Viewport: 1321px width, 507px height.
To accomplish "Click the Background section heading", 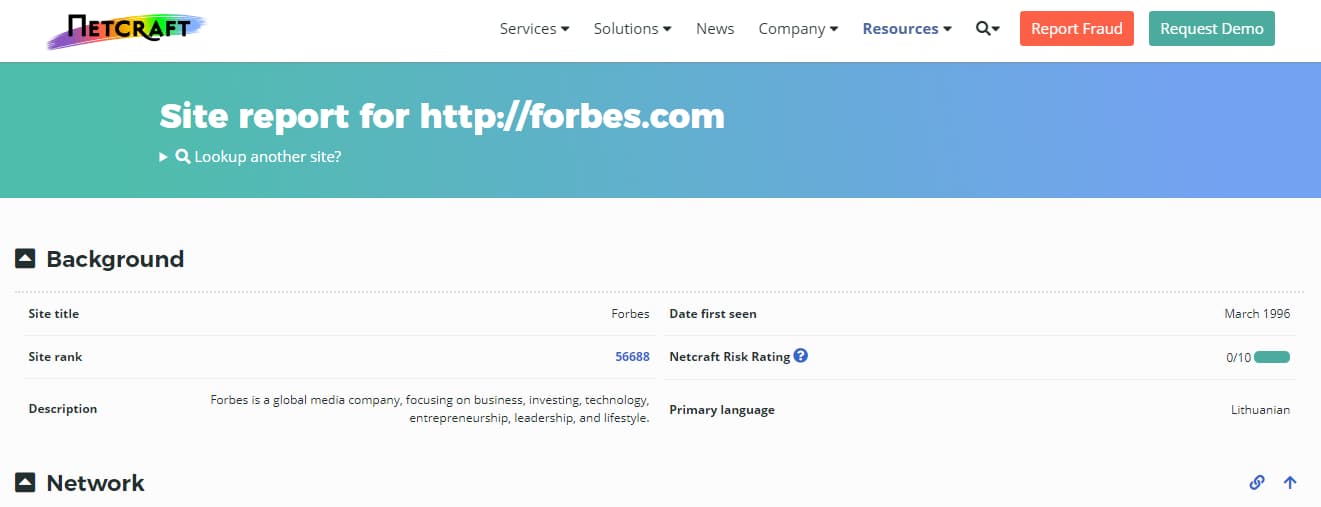I will coord(115,259).
